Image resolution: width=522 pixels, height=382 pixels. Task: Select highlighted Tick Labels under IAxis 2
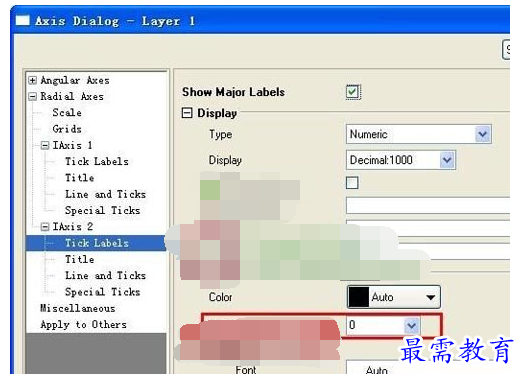pyautogui.click(x=97, y=243)
